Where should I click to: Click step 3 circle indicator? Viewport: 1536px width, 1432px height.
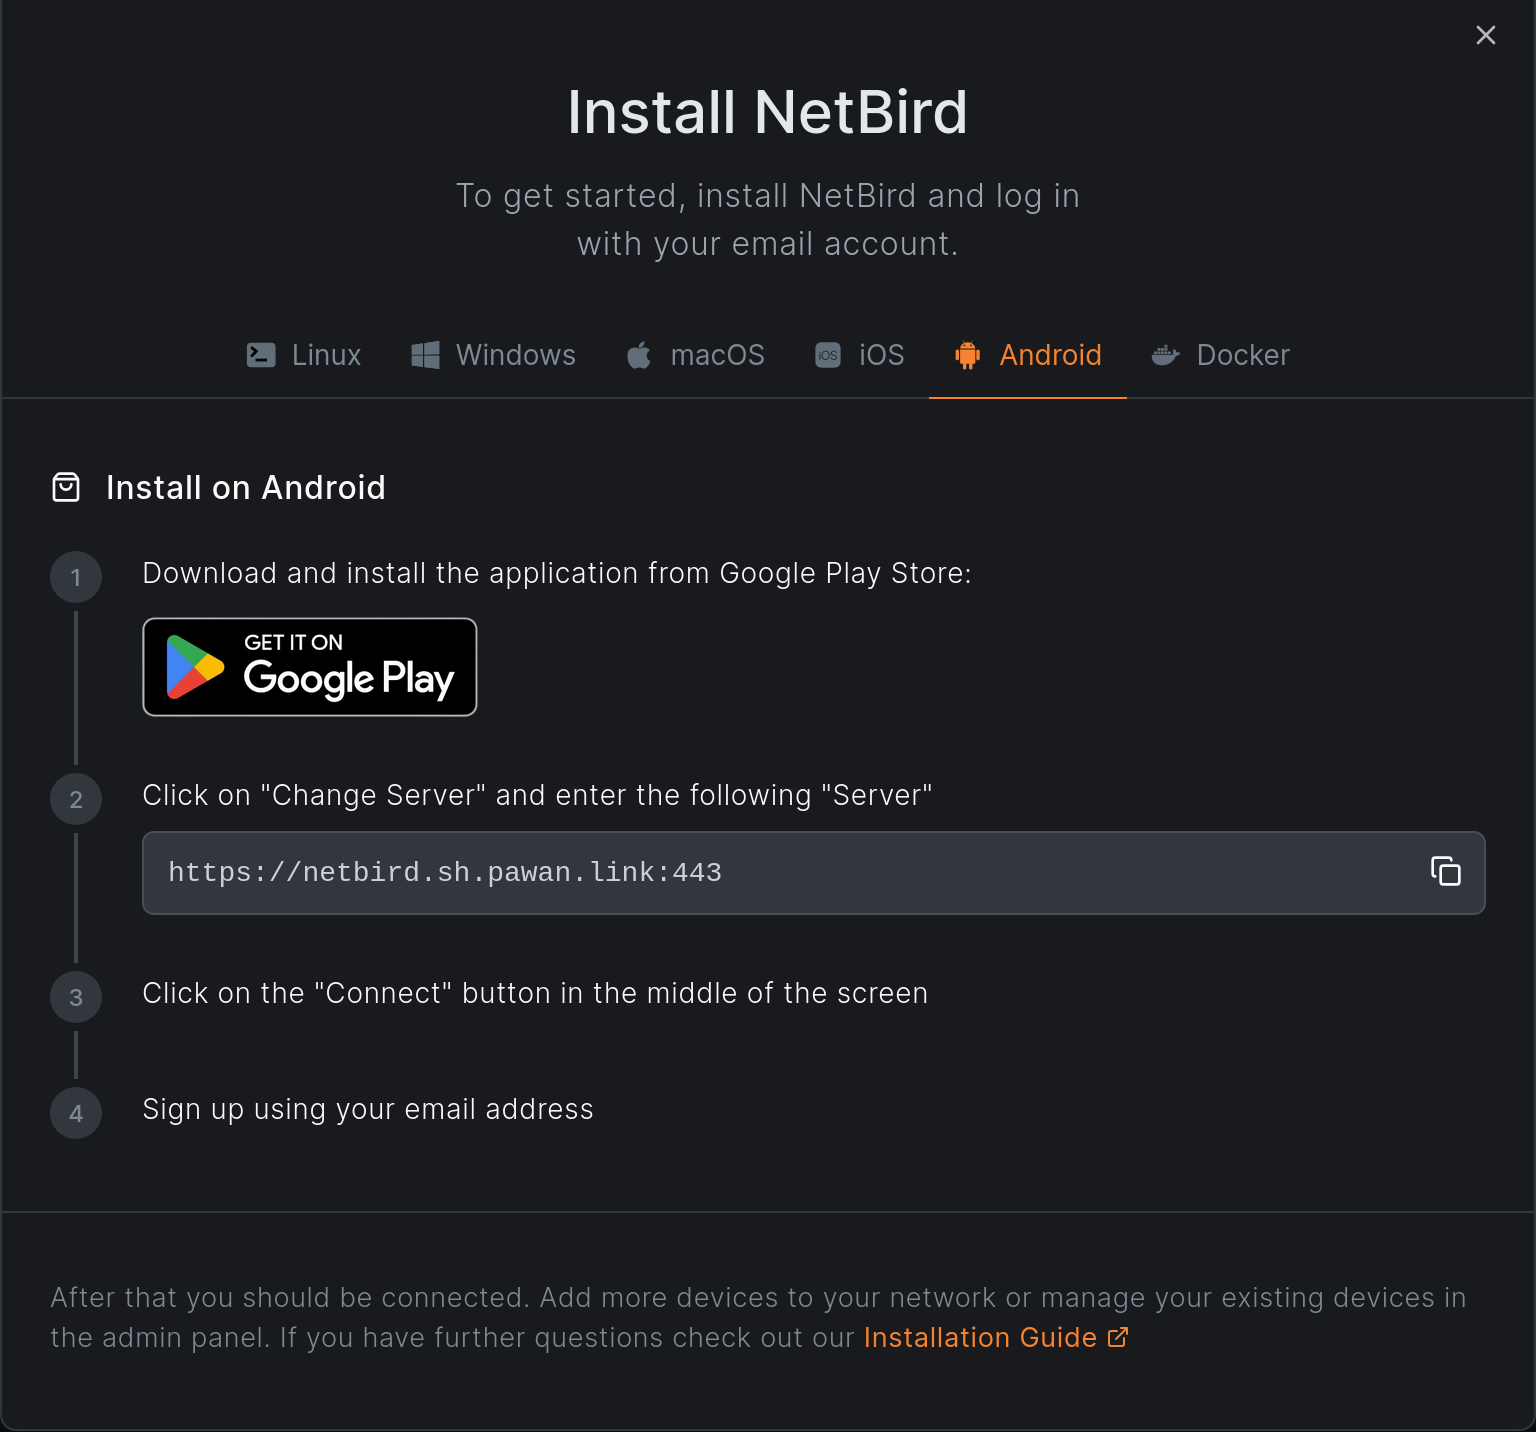[76, 996]
